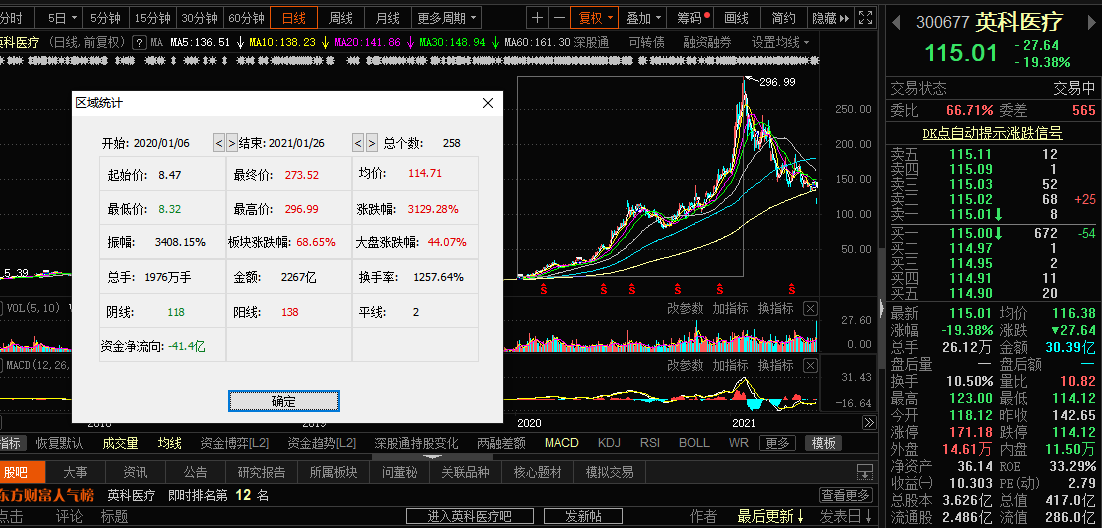
Task: Click the 发新帖 button
Action: click(x=583, y=517)
